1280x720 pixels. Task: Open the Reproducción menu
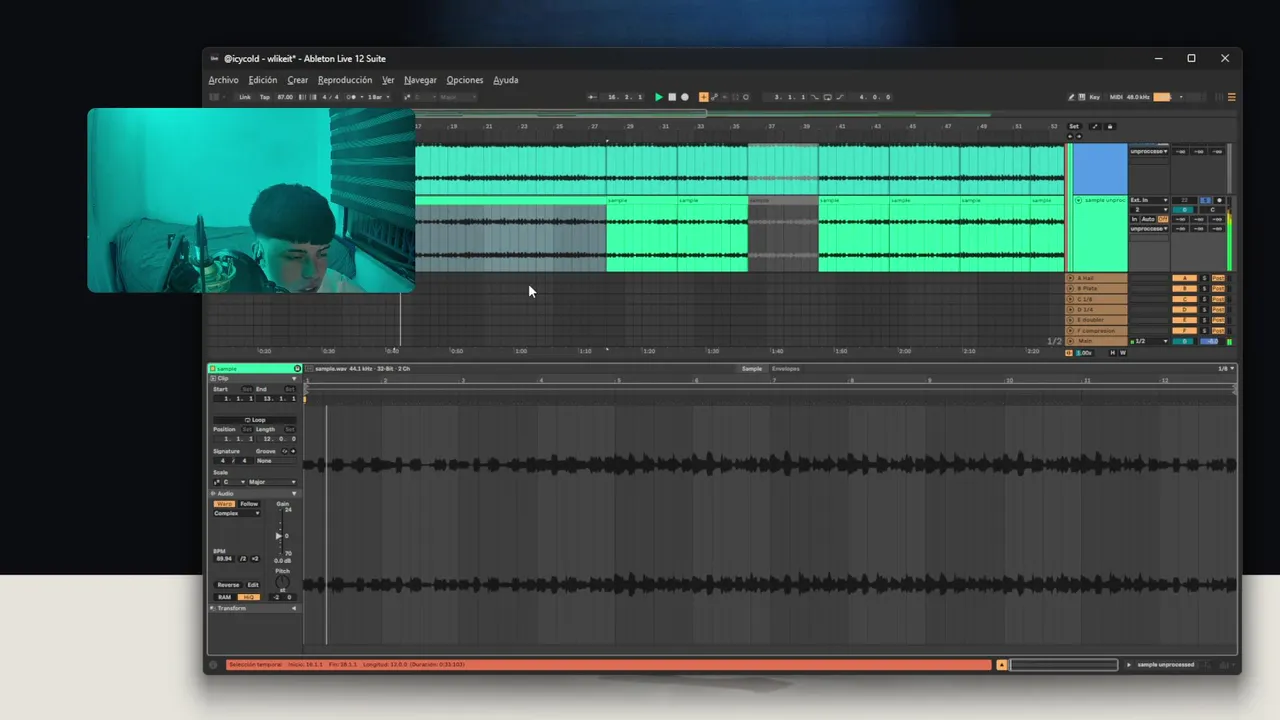tap(345, 80)
